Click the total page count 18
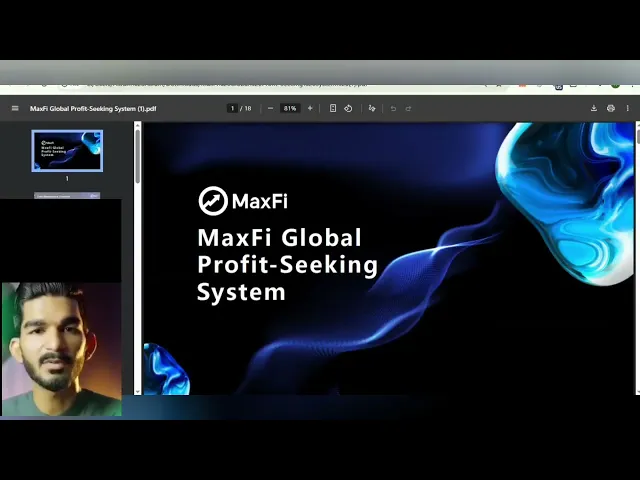This screenshot has height=480, width=640. coord(248,108)
